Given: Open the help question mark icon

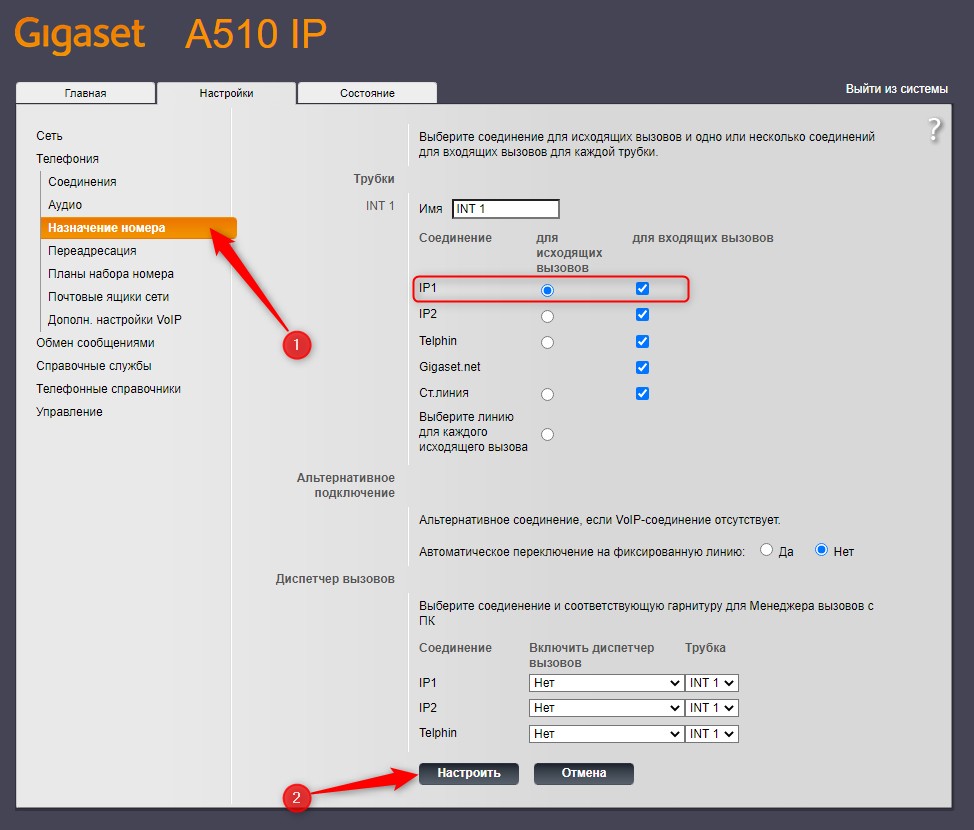Looking at the screenshot, I should 934,129.
